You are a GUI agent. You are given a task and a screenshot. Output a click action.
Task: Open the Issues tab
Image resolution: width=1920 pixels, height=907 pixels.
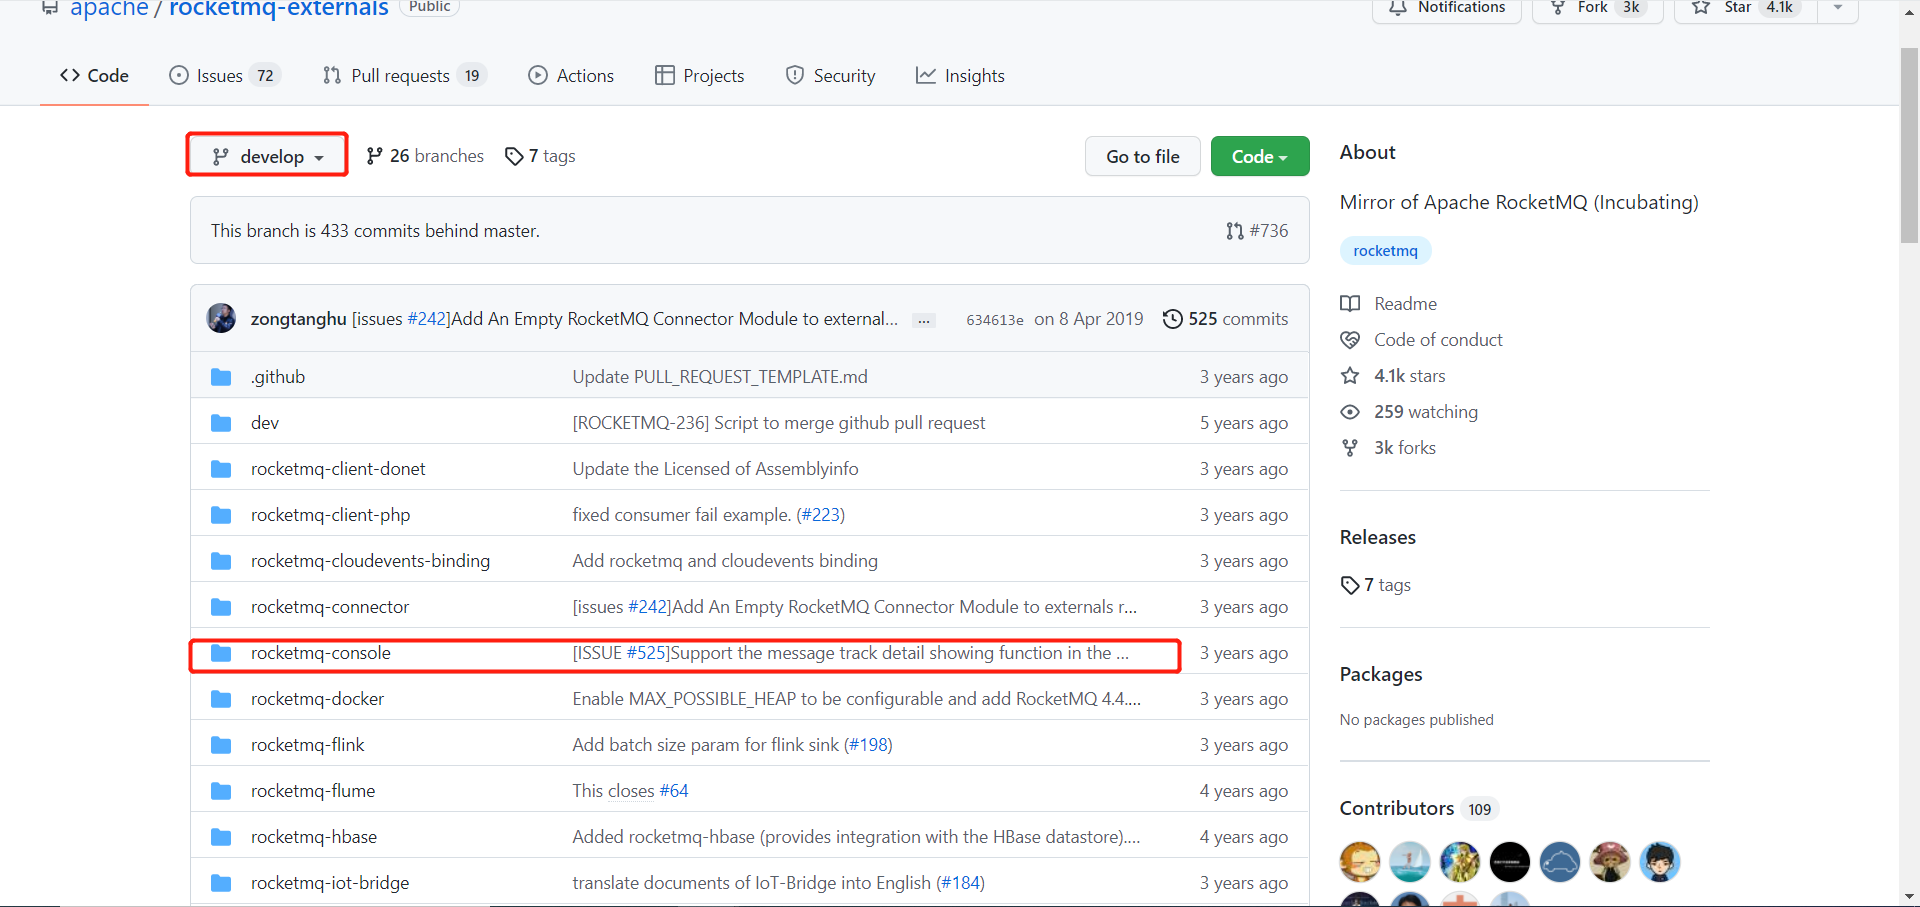click(x=225, y=76)
